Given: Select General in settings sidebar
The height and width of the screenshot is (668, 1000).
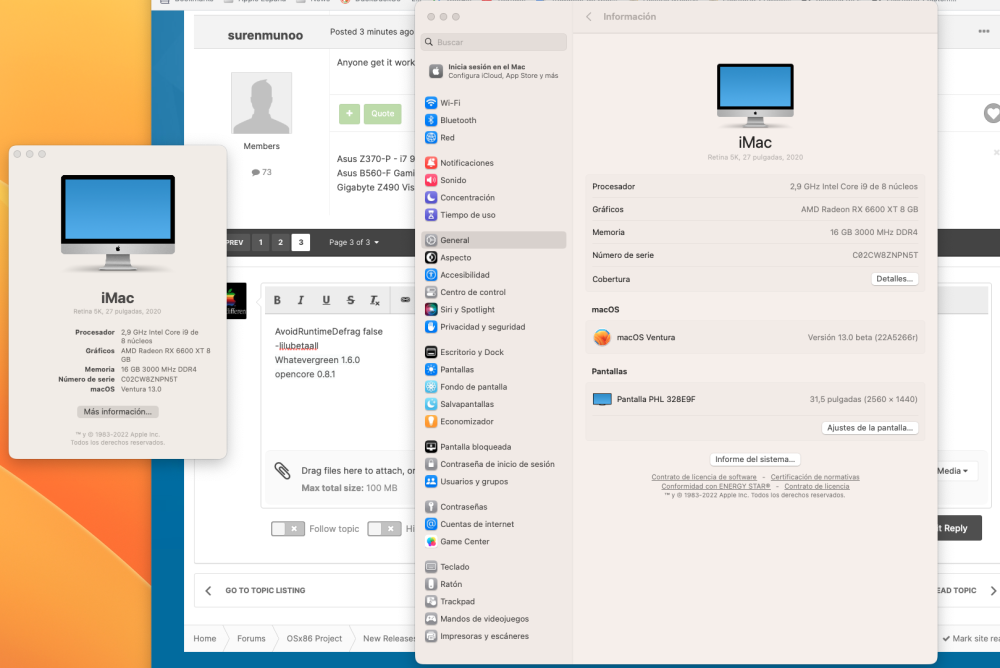Looking at the screenshot, I should pyautogui.click(x=494, y=240).
